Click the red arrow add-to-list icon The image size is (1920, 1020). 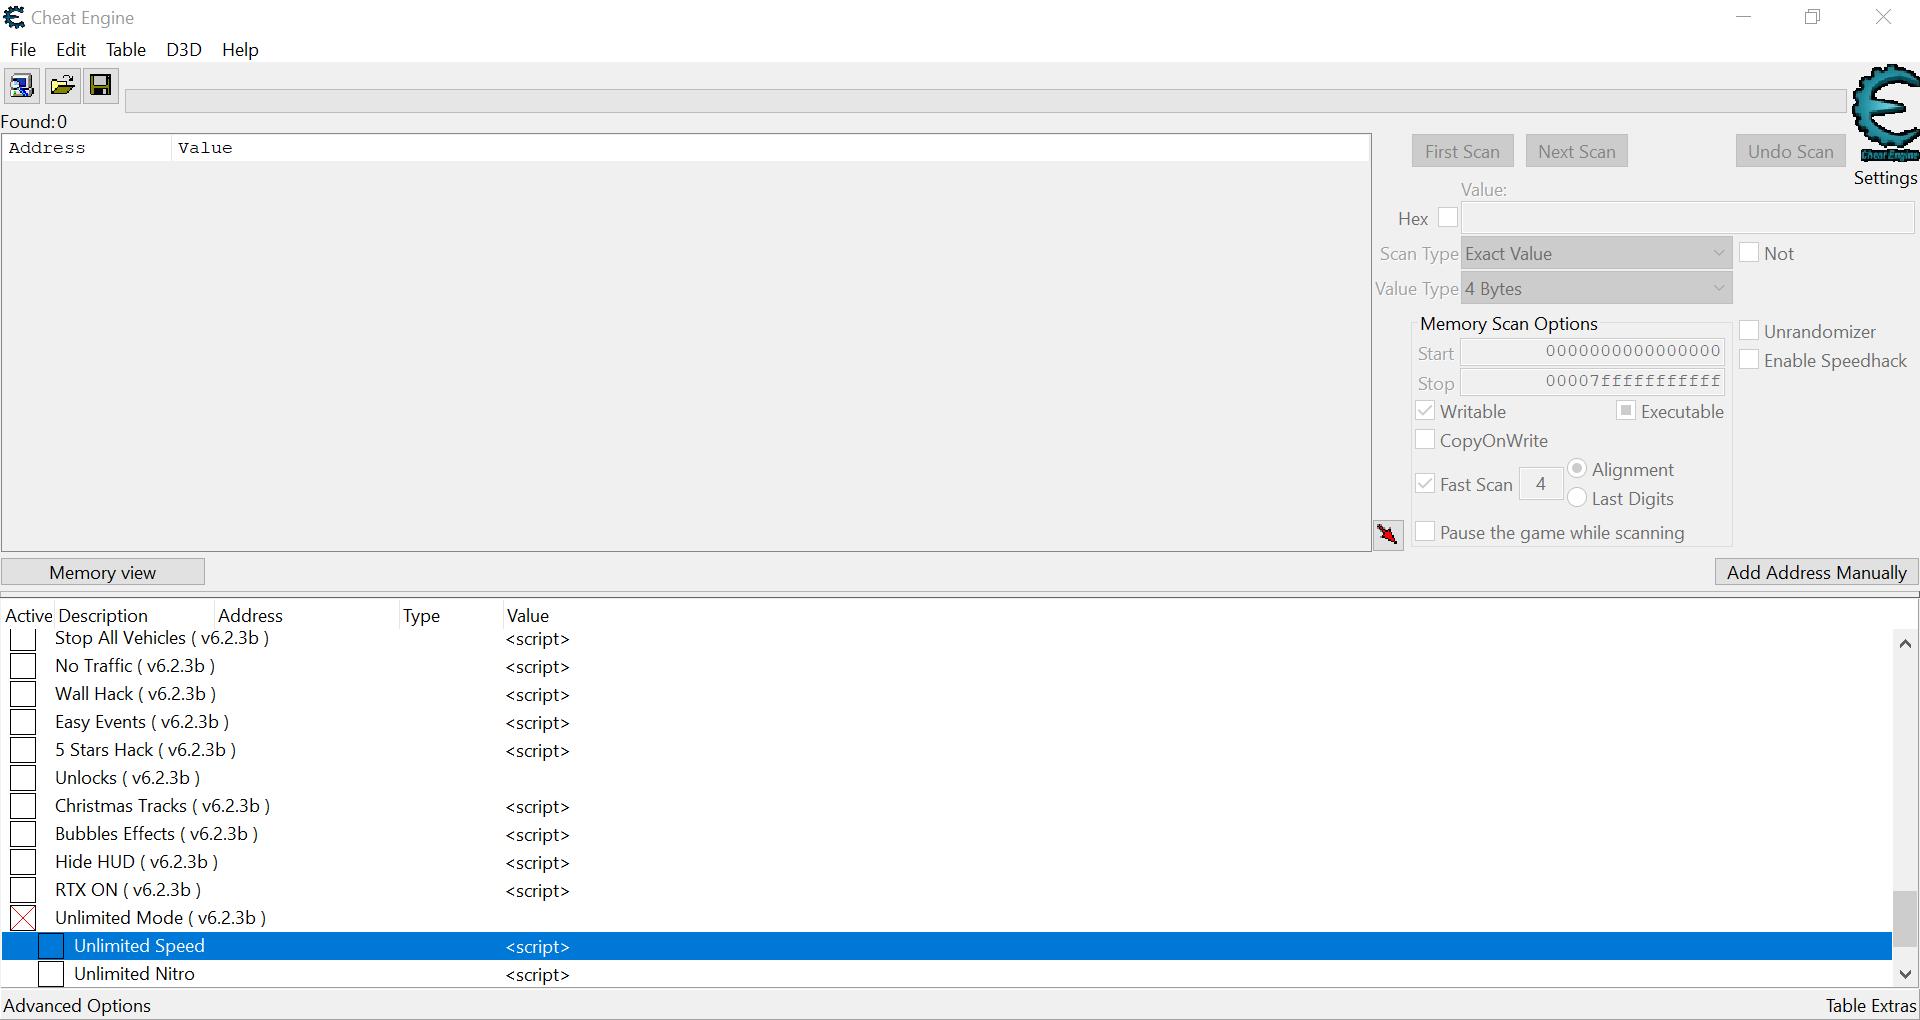coord(1387,535)
